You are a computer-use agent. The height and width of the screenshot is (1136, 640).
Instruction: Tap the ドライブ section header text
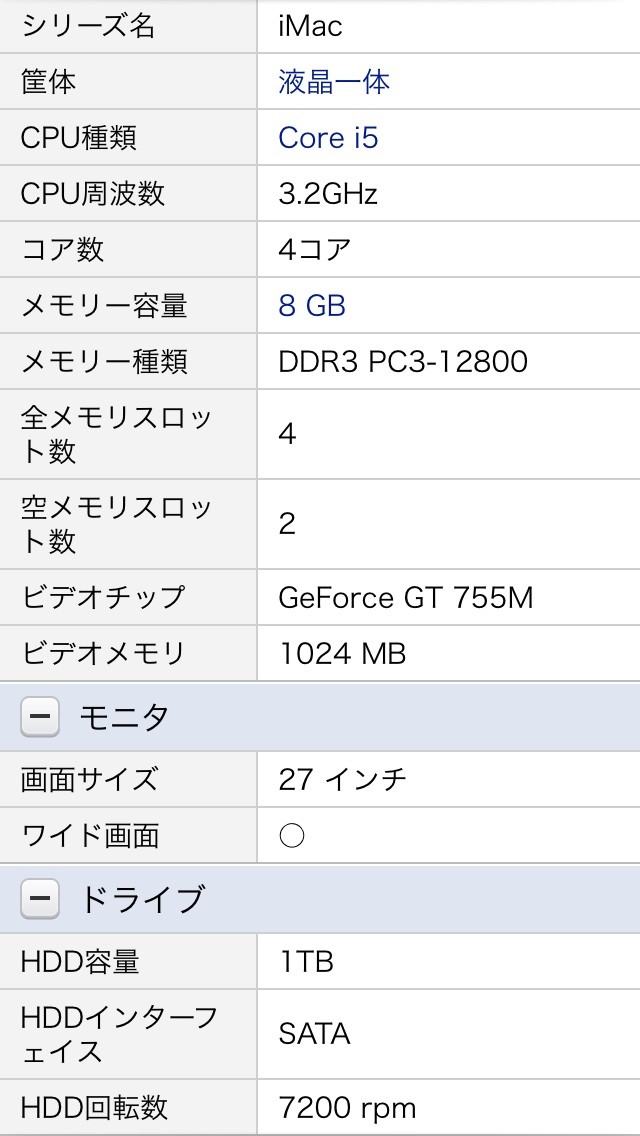click(x=141, y=899)
